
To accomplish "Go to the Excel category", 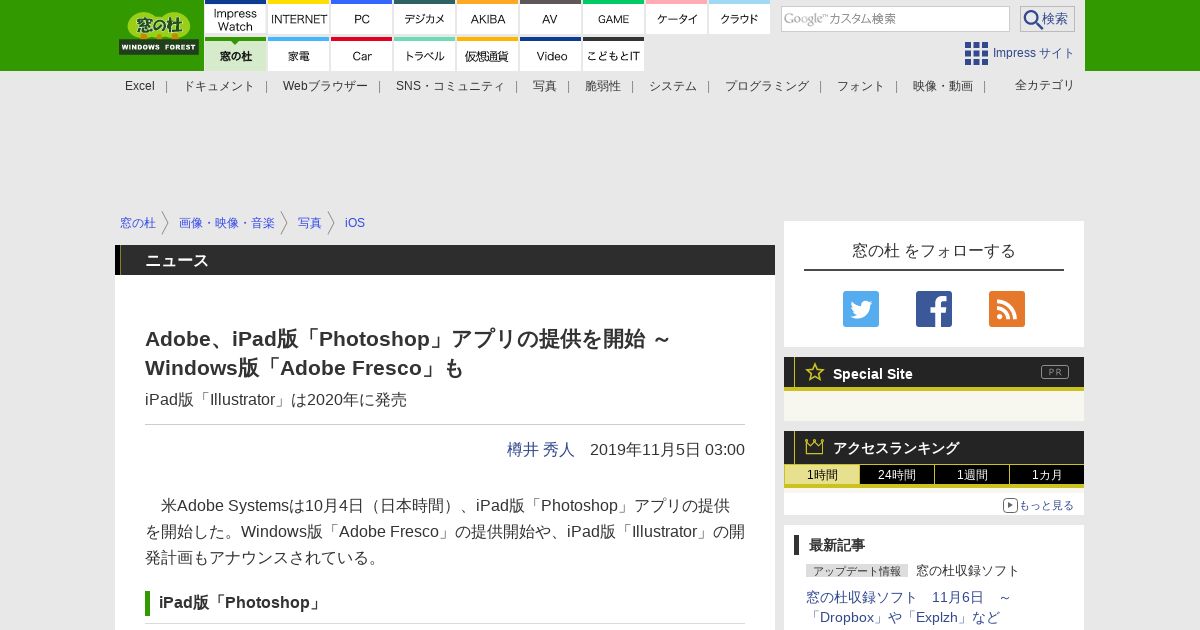I will click(140, 86).
